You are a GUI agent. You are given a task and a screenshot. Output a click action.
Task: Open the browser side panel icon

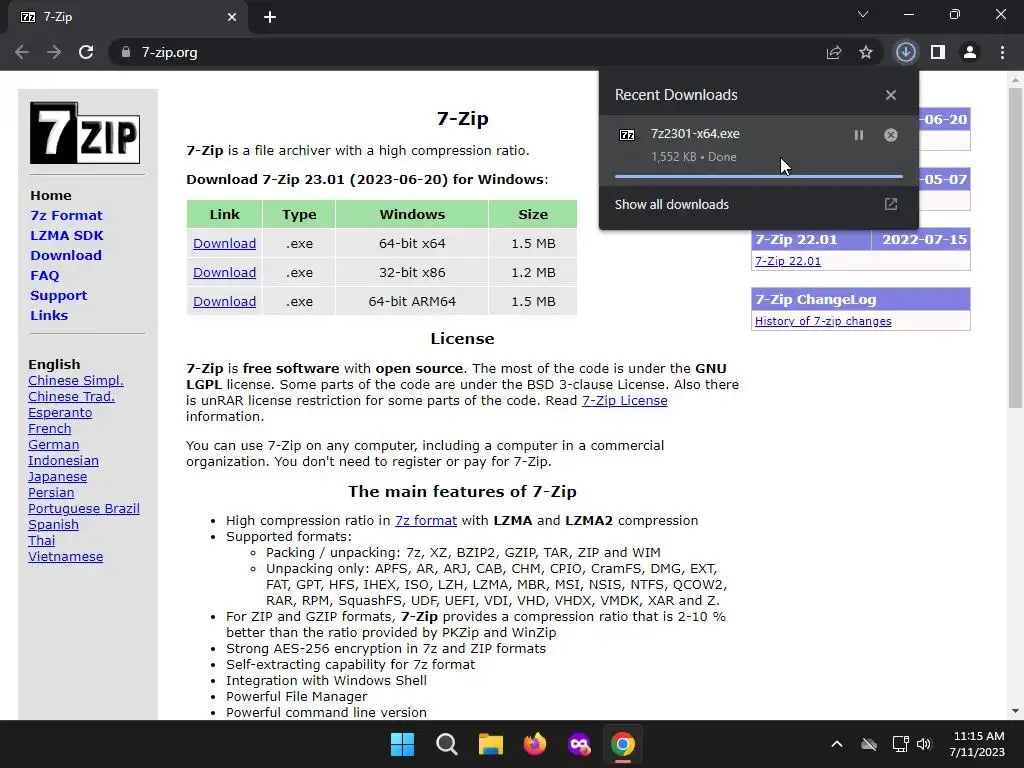938,52
